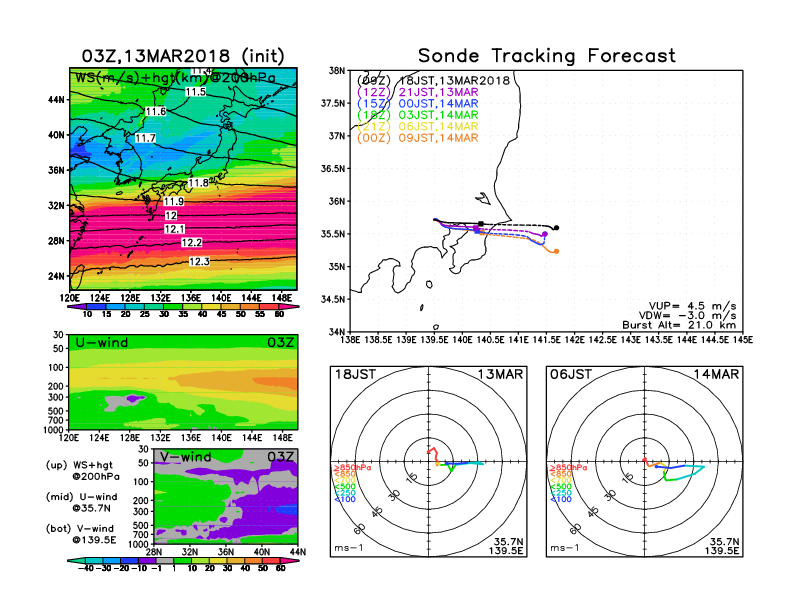Screen dimensions: 792x612
Task: Click the '(up) WS+hgt @200hPa' description
Action: pos(83,471)
